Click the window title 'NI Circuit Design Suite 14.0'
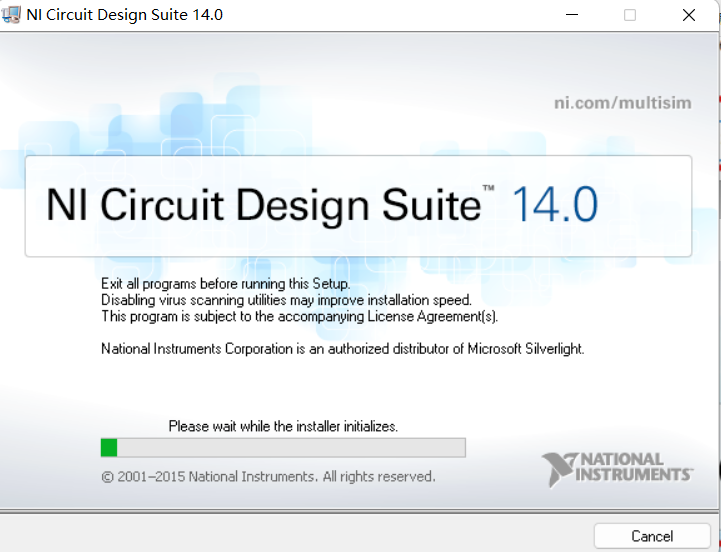 coord(125,15)
